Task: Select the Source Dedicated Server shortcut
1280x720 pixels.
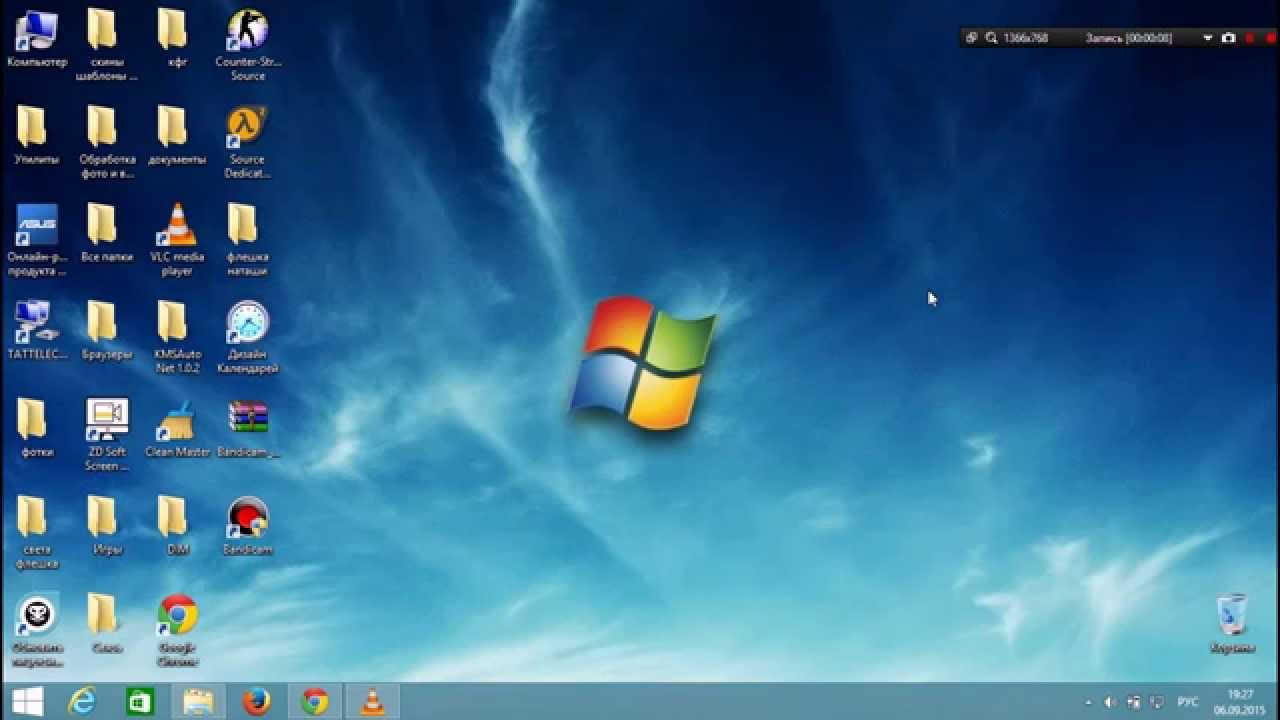Action: [247, 142]
